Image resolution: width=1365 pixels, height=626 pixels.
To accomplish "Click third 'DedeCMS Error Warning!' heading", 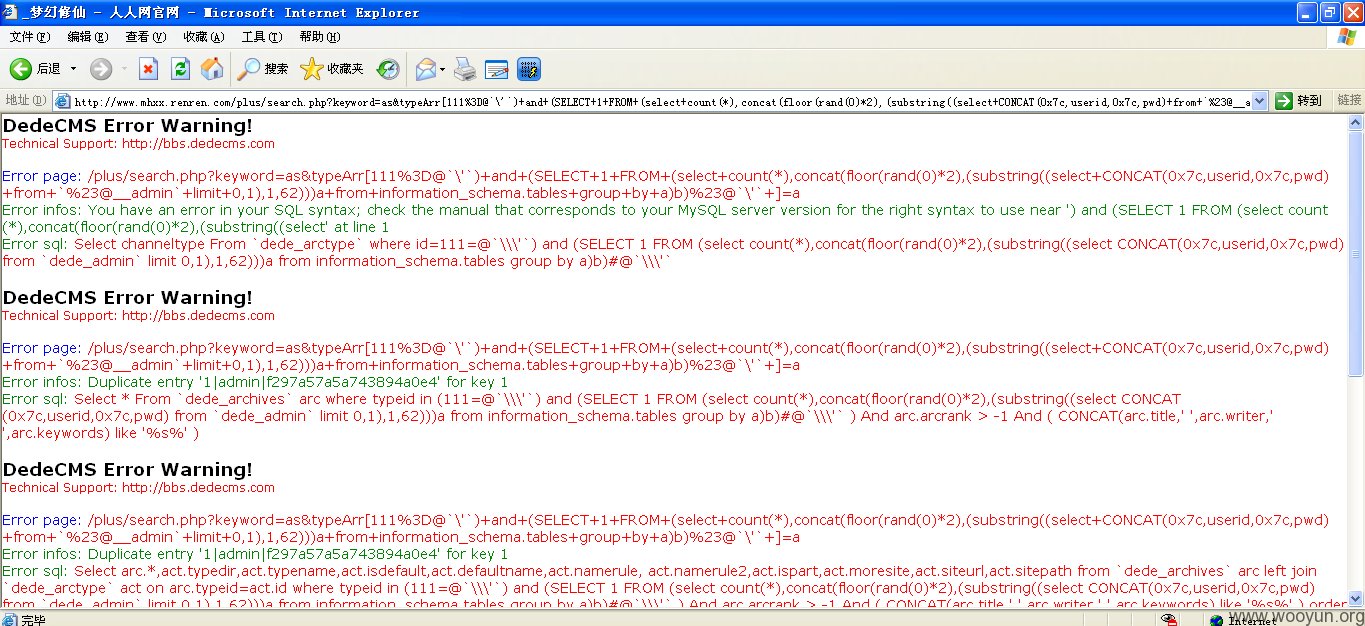I will pos(127,469).
